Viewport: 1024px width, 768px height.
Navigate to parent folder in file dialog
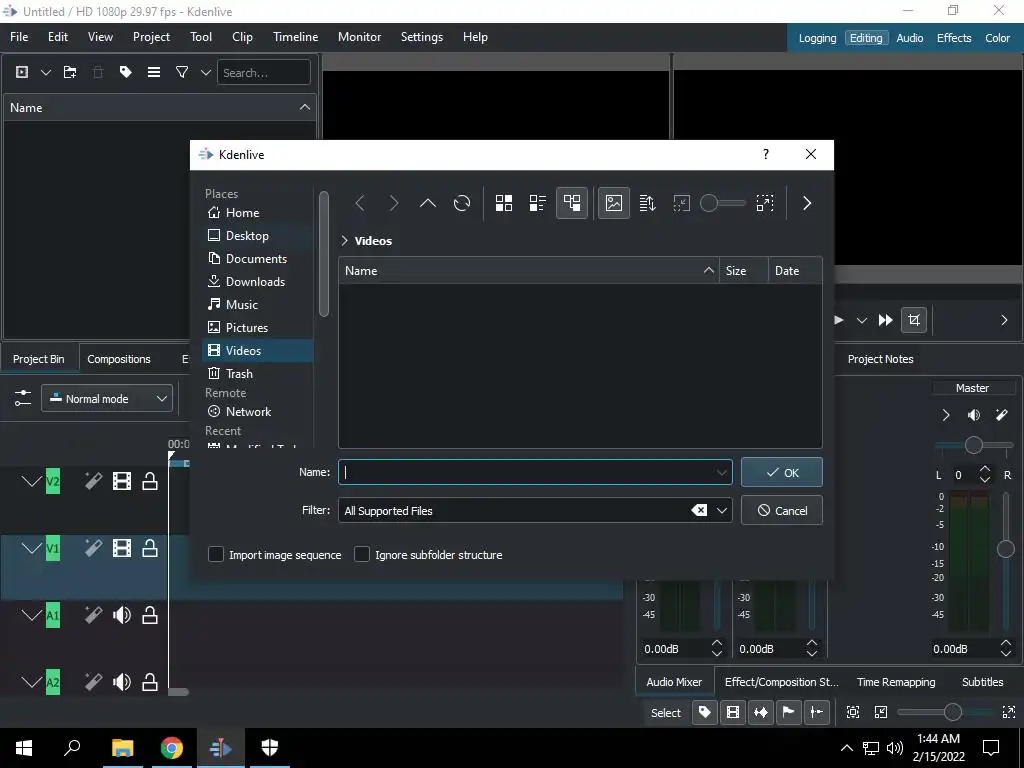tap(428, 203)
